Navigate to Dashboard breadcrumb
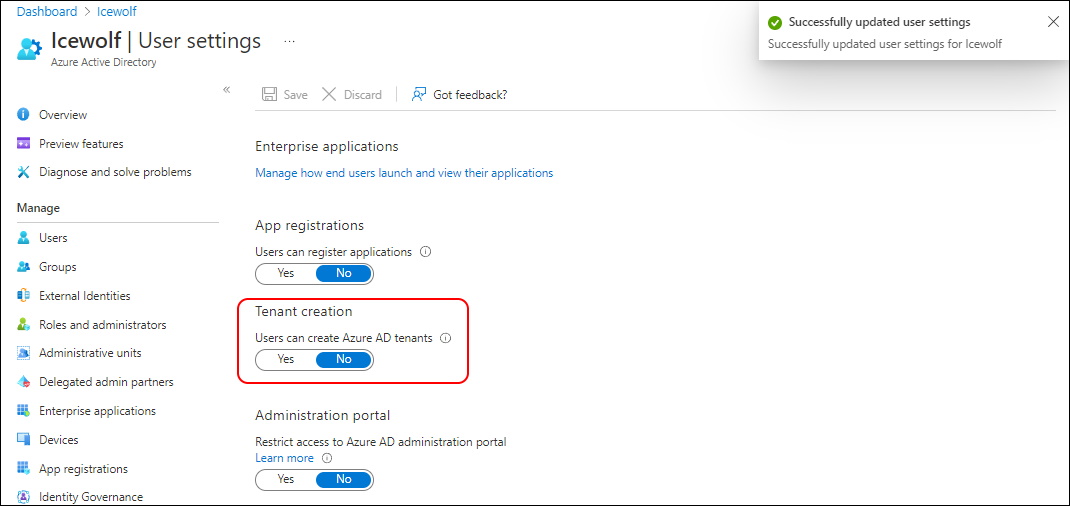Viewport: 1070px width, 506px height. click(x=46, y=12)
